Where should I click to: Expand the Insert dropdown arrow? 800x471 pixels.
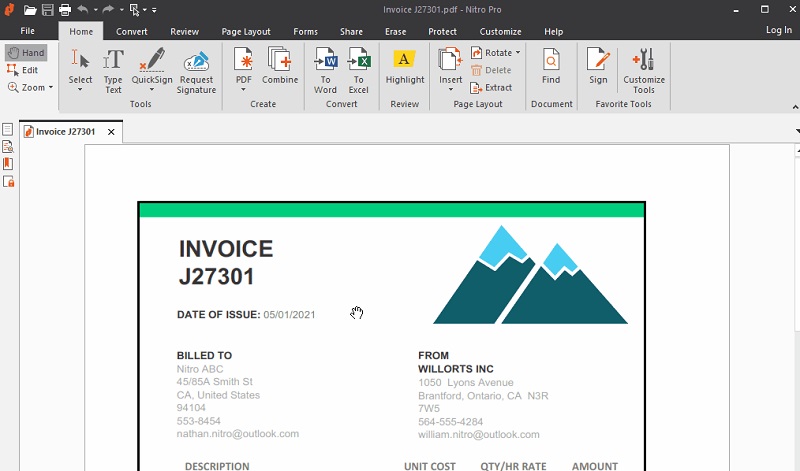click(x=451, y=90)
